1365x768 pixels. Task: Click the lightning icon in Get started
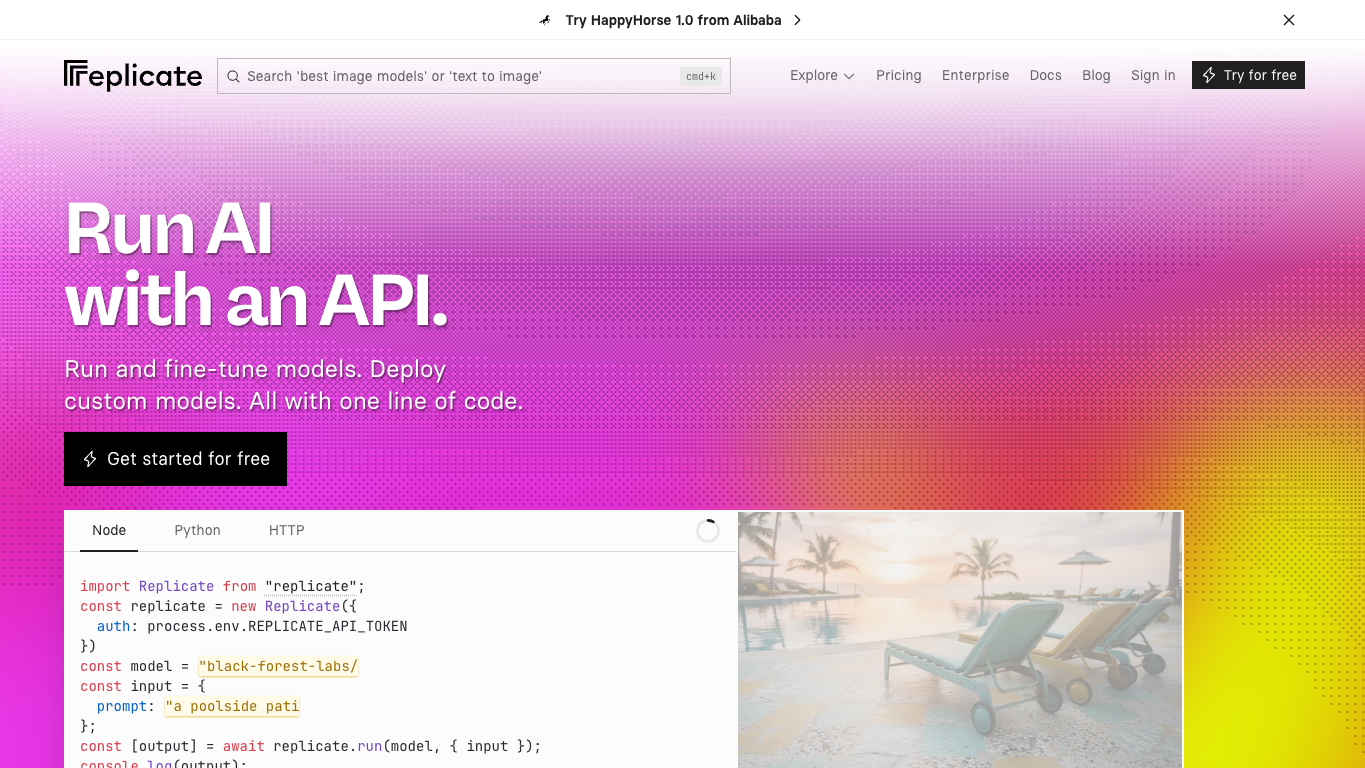(90, 459)
